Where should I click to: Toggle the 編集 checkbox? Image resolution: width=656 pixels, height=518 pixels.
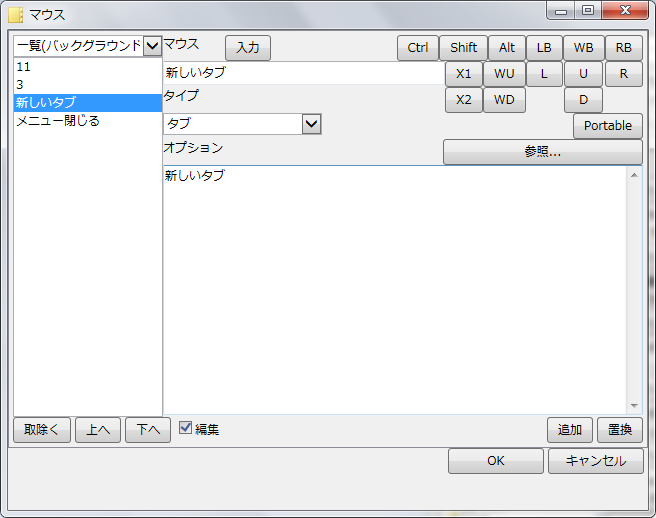(x=185, y=428)
